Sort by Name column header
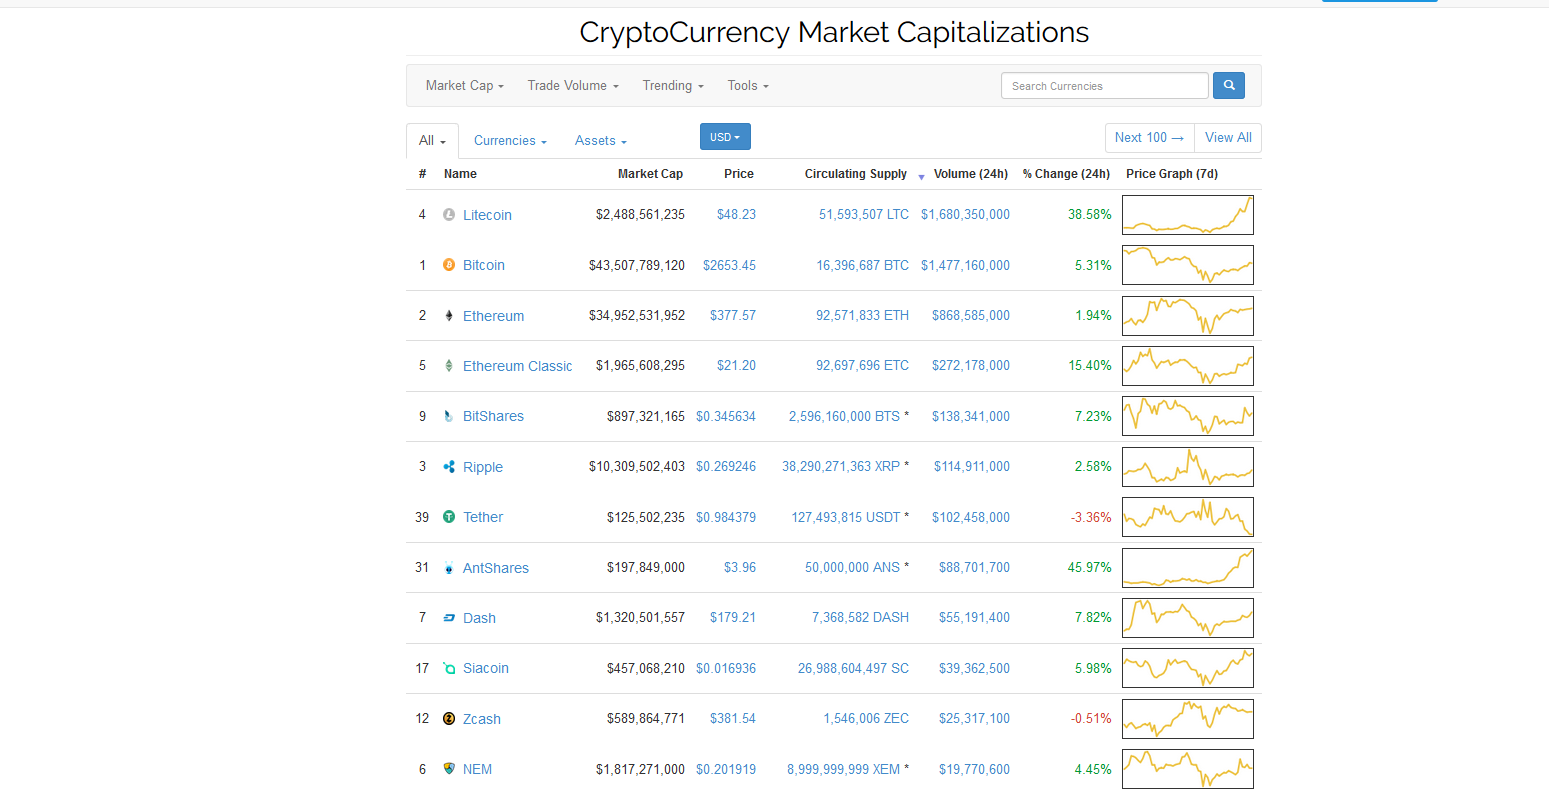Screen dimensions: 1549x789 coord(460,173)
